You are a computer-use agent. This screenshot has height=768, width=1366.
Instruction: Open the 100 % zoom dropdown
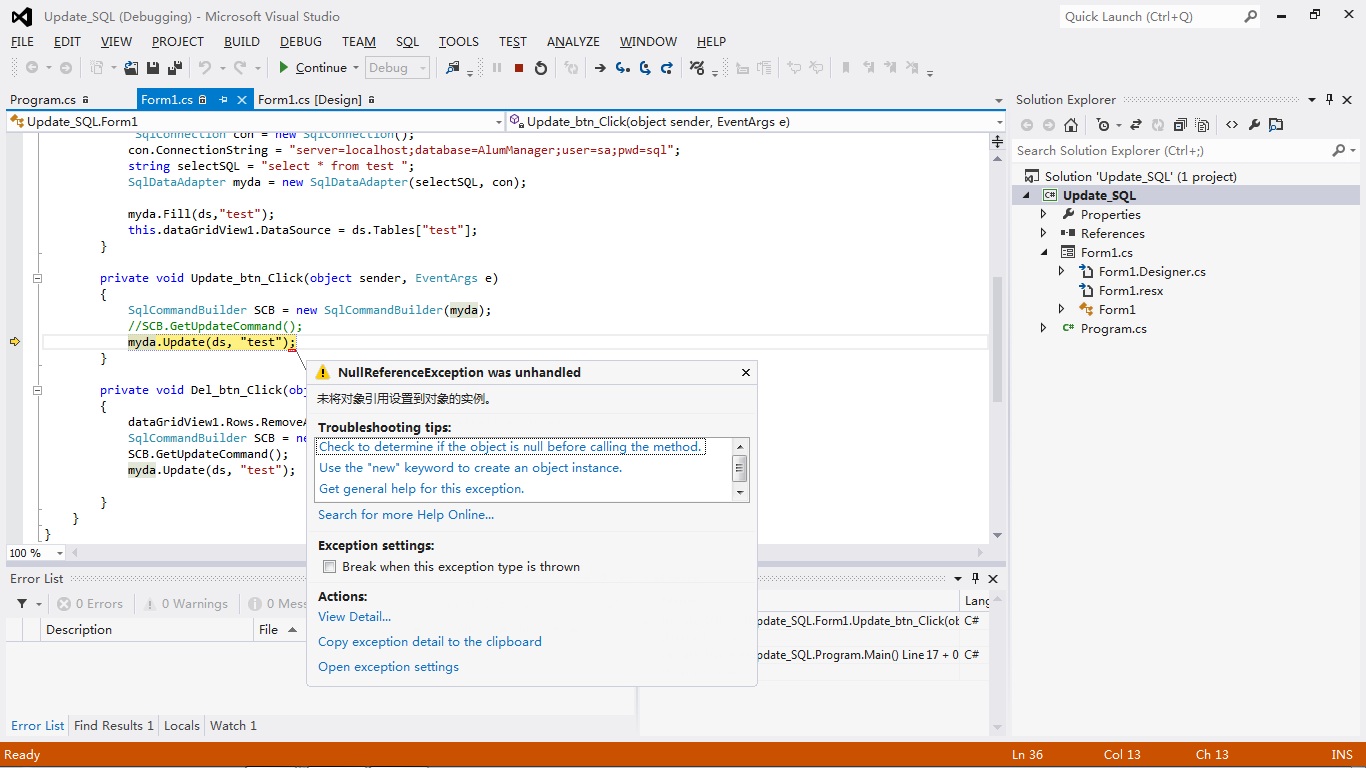pos(60,553)
